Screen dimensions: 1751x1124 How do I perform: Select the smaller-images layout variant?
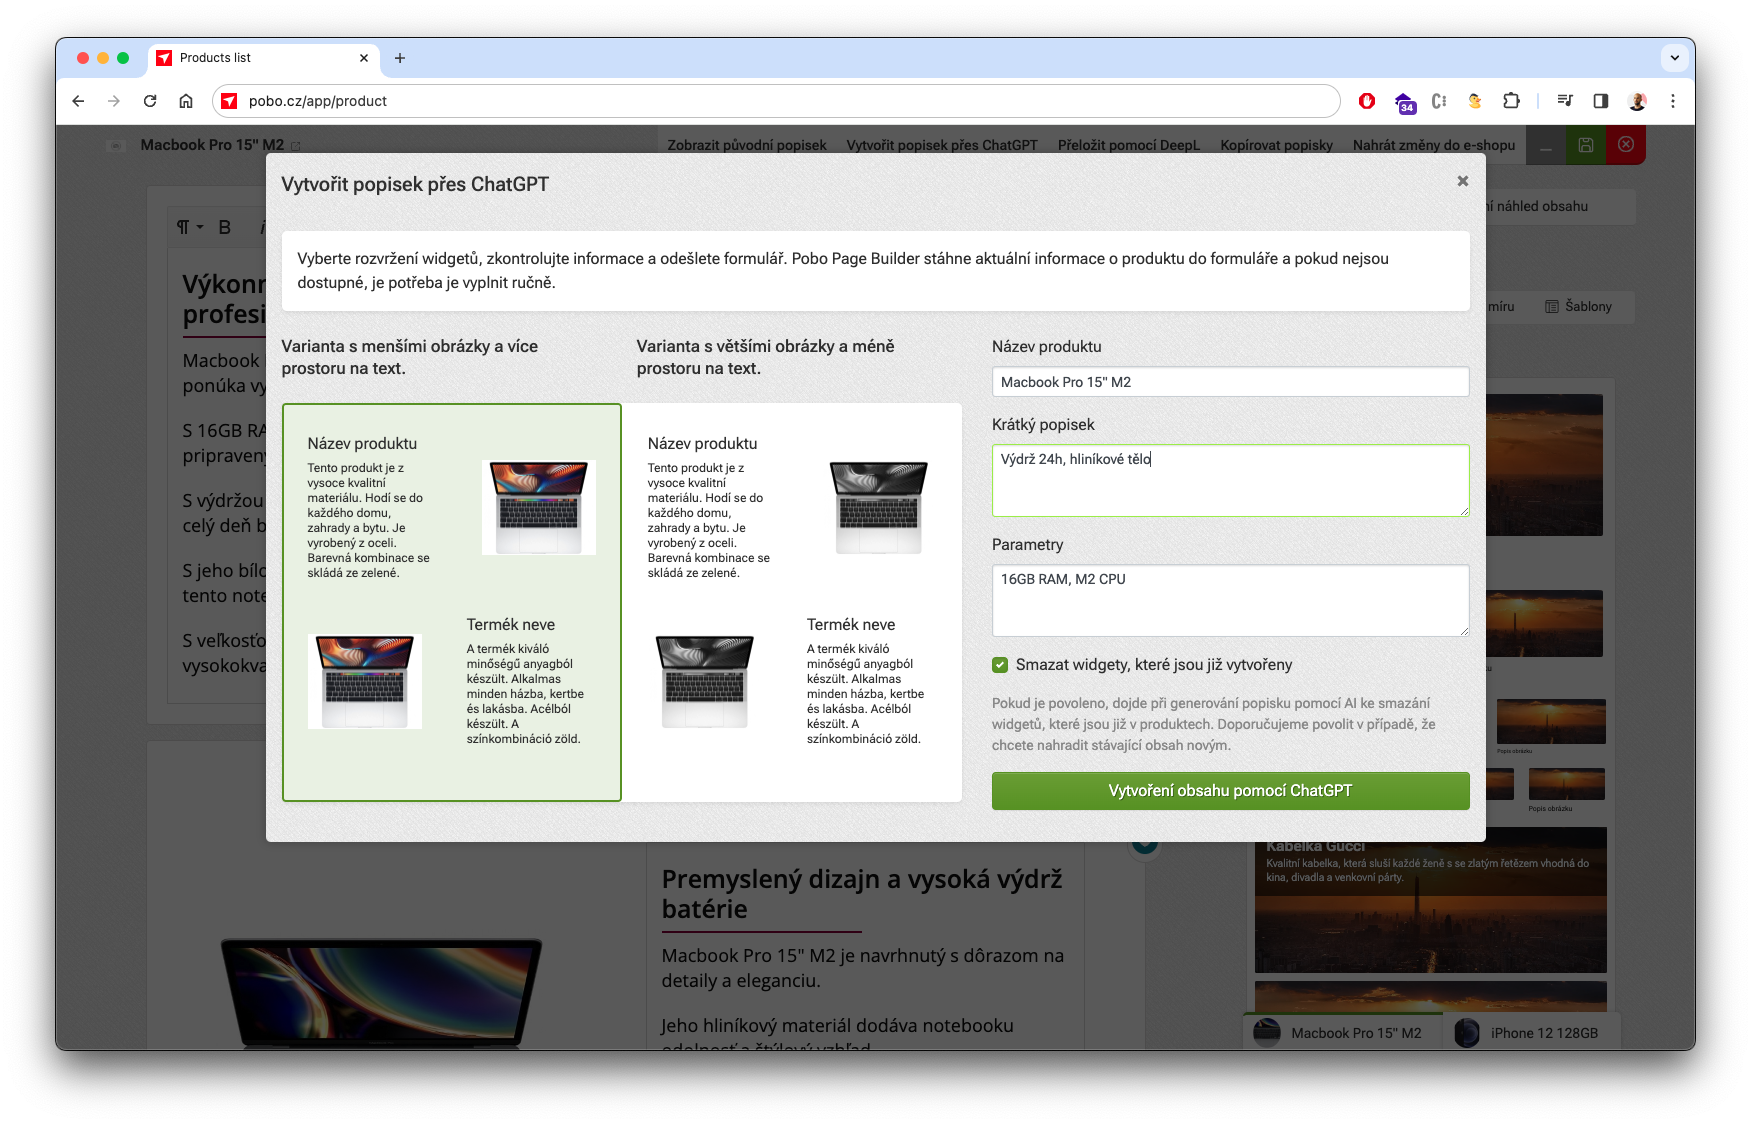(x=452, y=602)
